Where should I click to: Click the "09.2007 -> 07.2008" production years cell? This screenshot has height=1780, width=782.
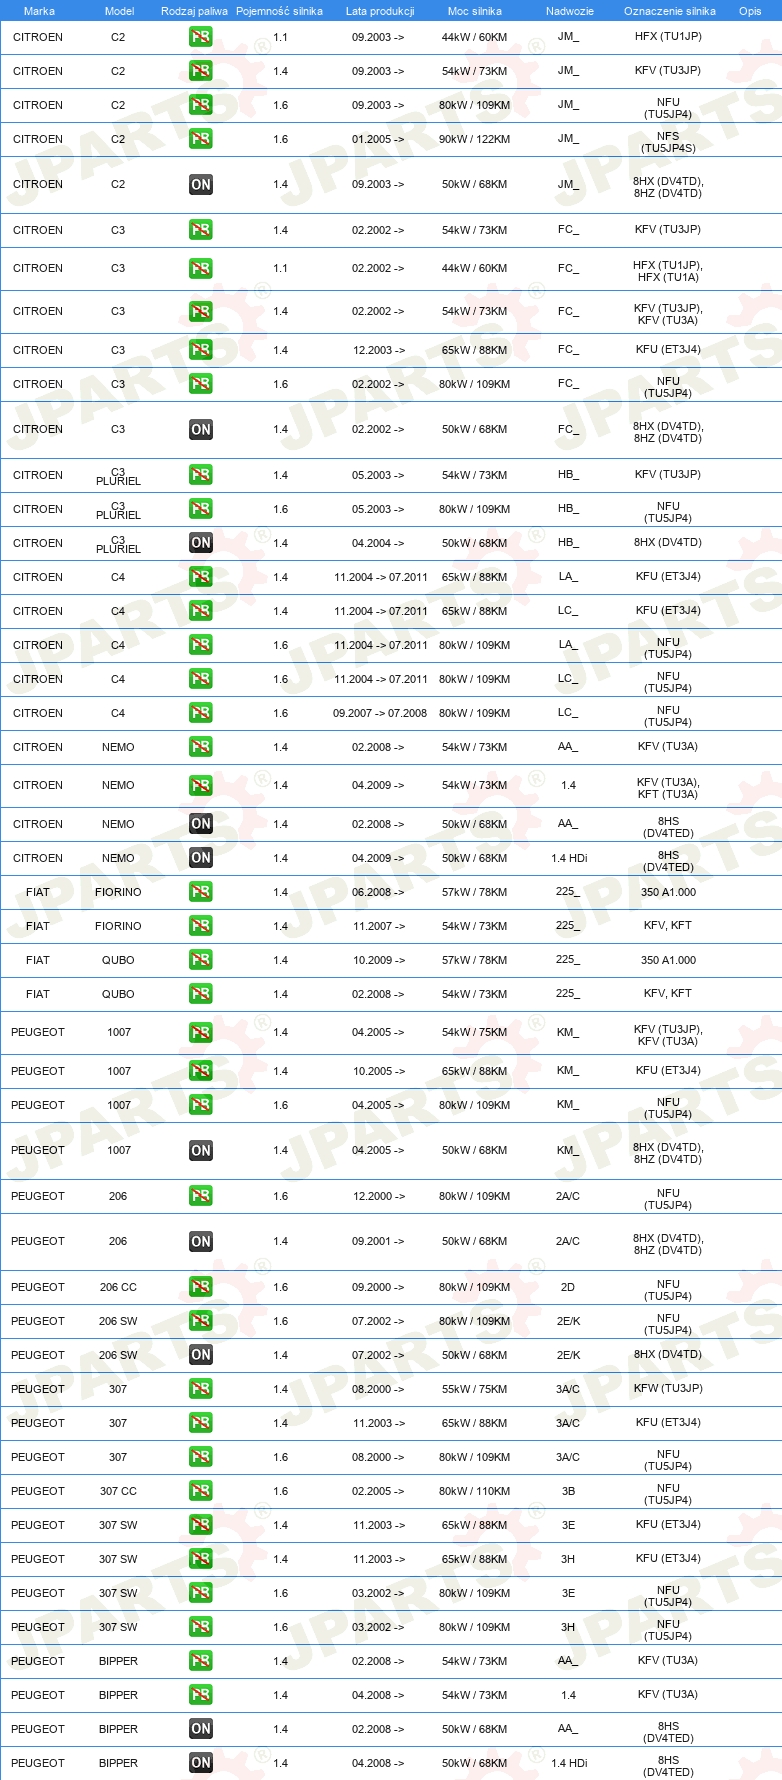click(x=380, y=713)
